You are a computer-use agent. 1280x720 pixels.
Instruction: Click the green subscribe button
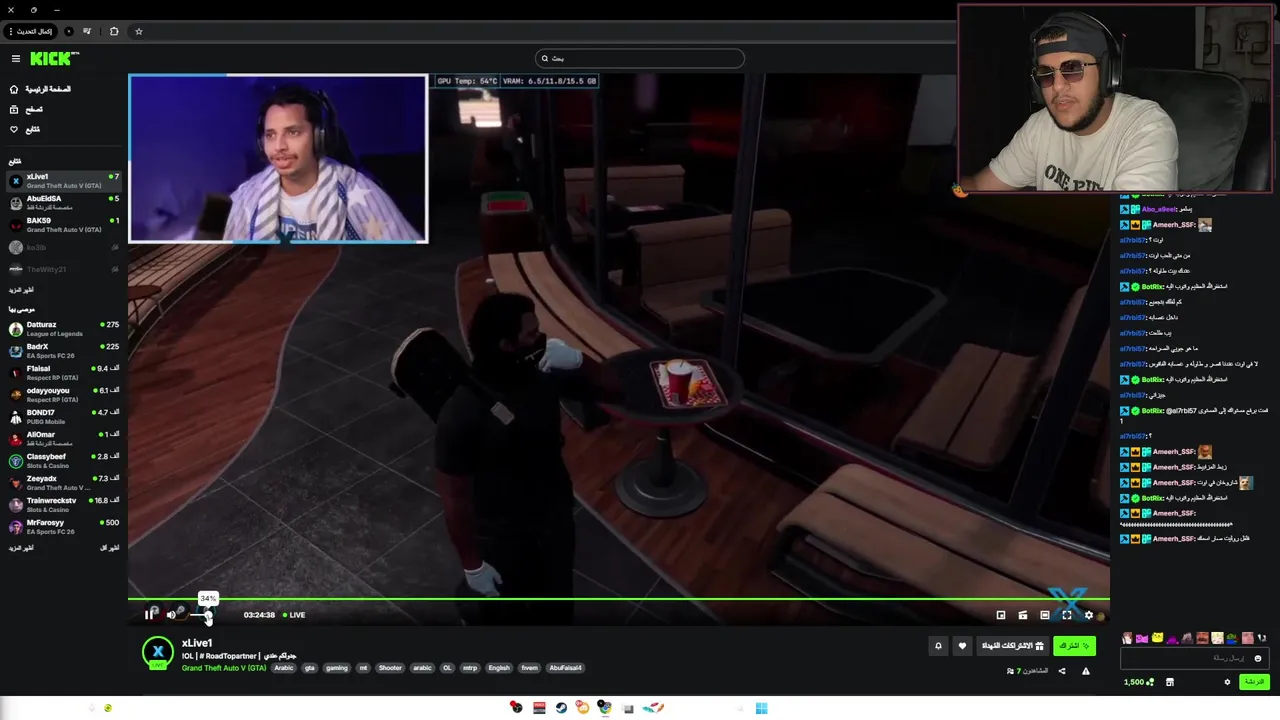(x=1075, y=646)
